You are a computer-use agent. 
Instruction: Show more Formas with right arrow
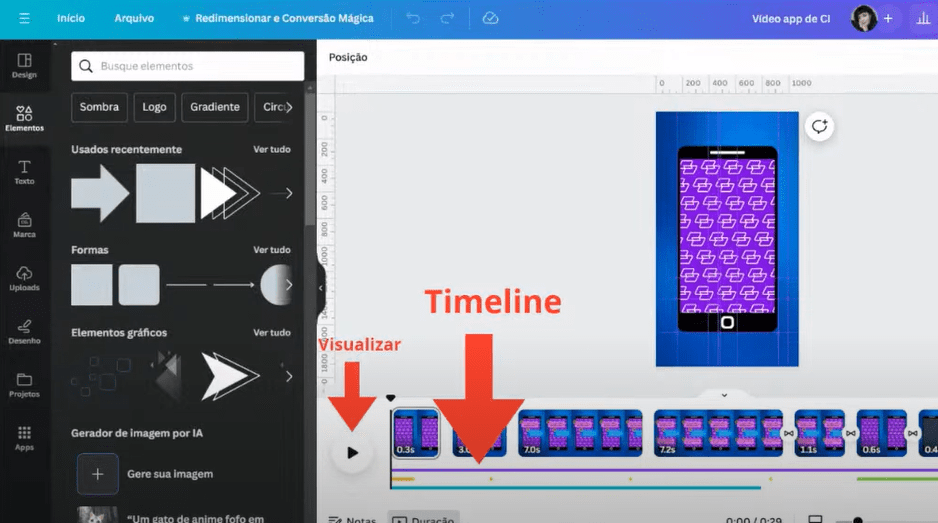pos(289,285)
